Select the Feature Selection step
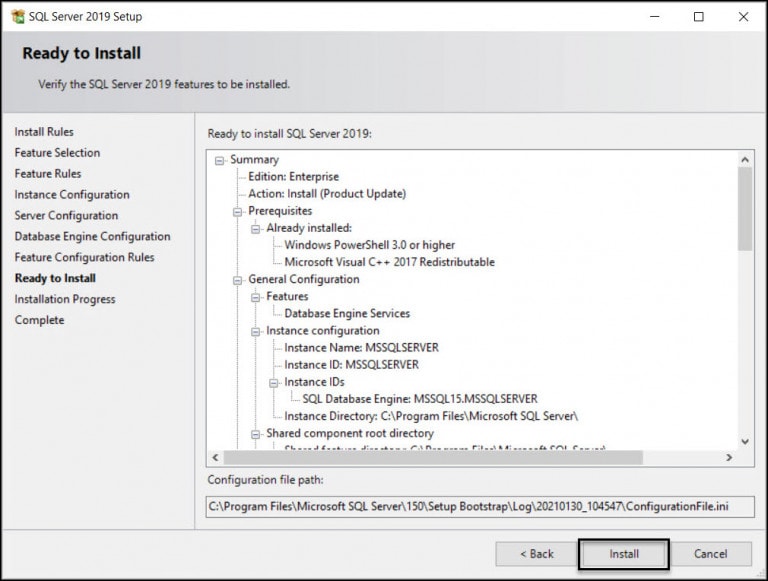The width and height of the screenshot is (768, 581). [x=57, y=153]
